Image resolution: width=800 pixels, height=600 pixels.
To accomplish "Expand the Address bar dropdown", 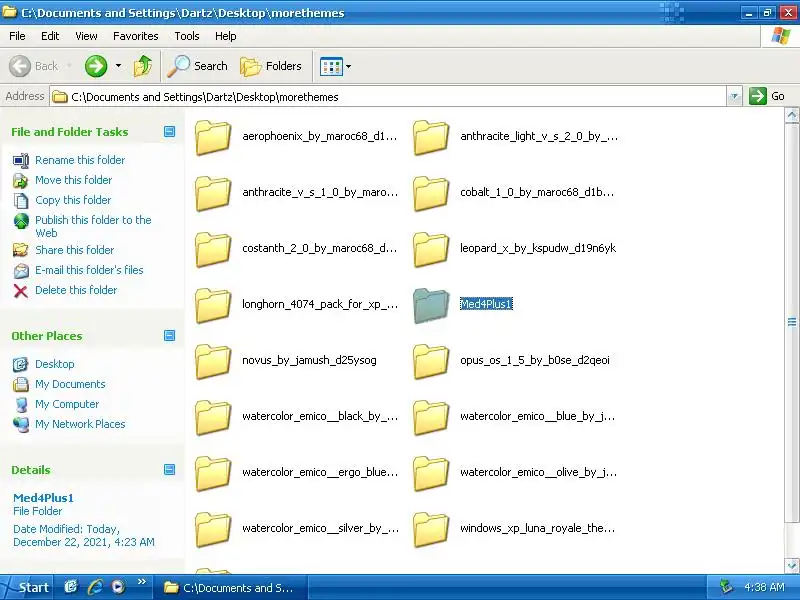I will (734, 96).
